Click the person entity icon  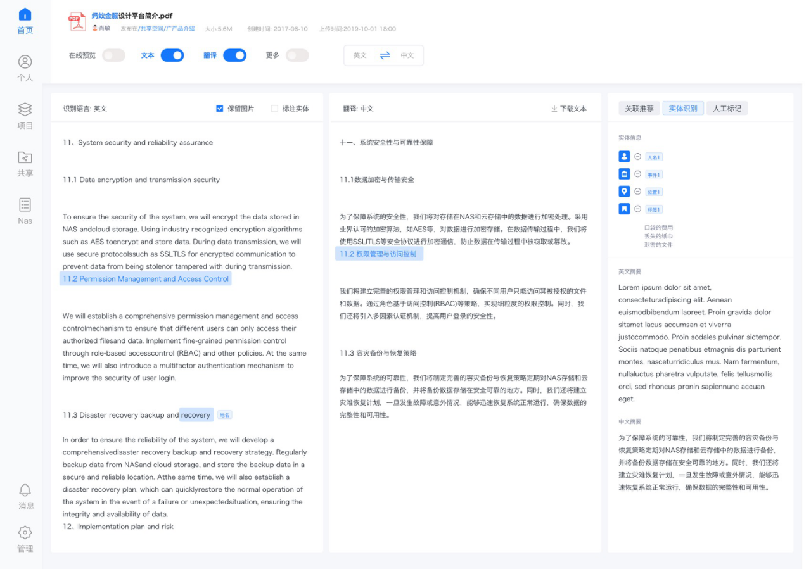click(624, 156)
